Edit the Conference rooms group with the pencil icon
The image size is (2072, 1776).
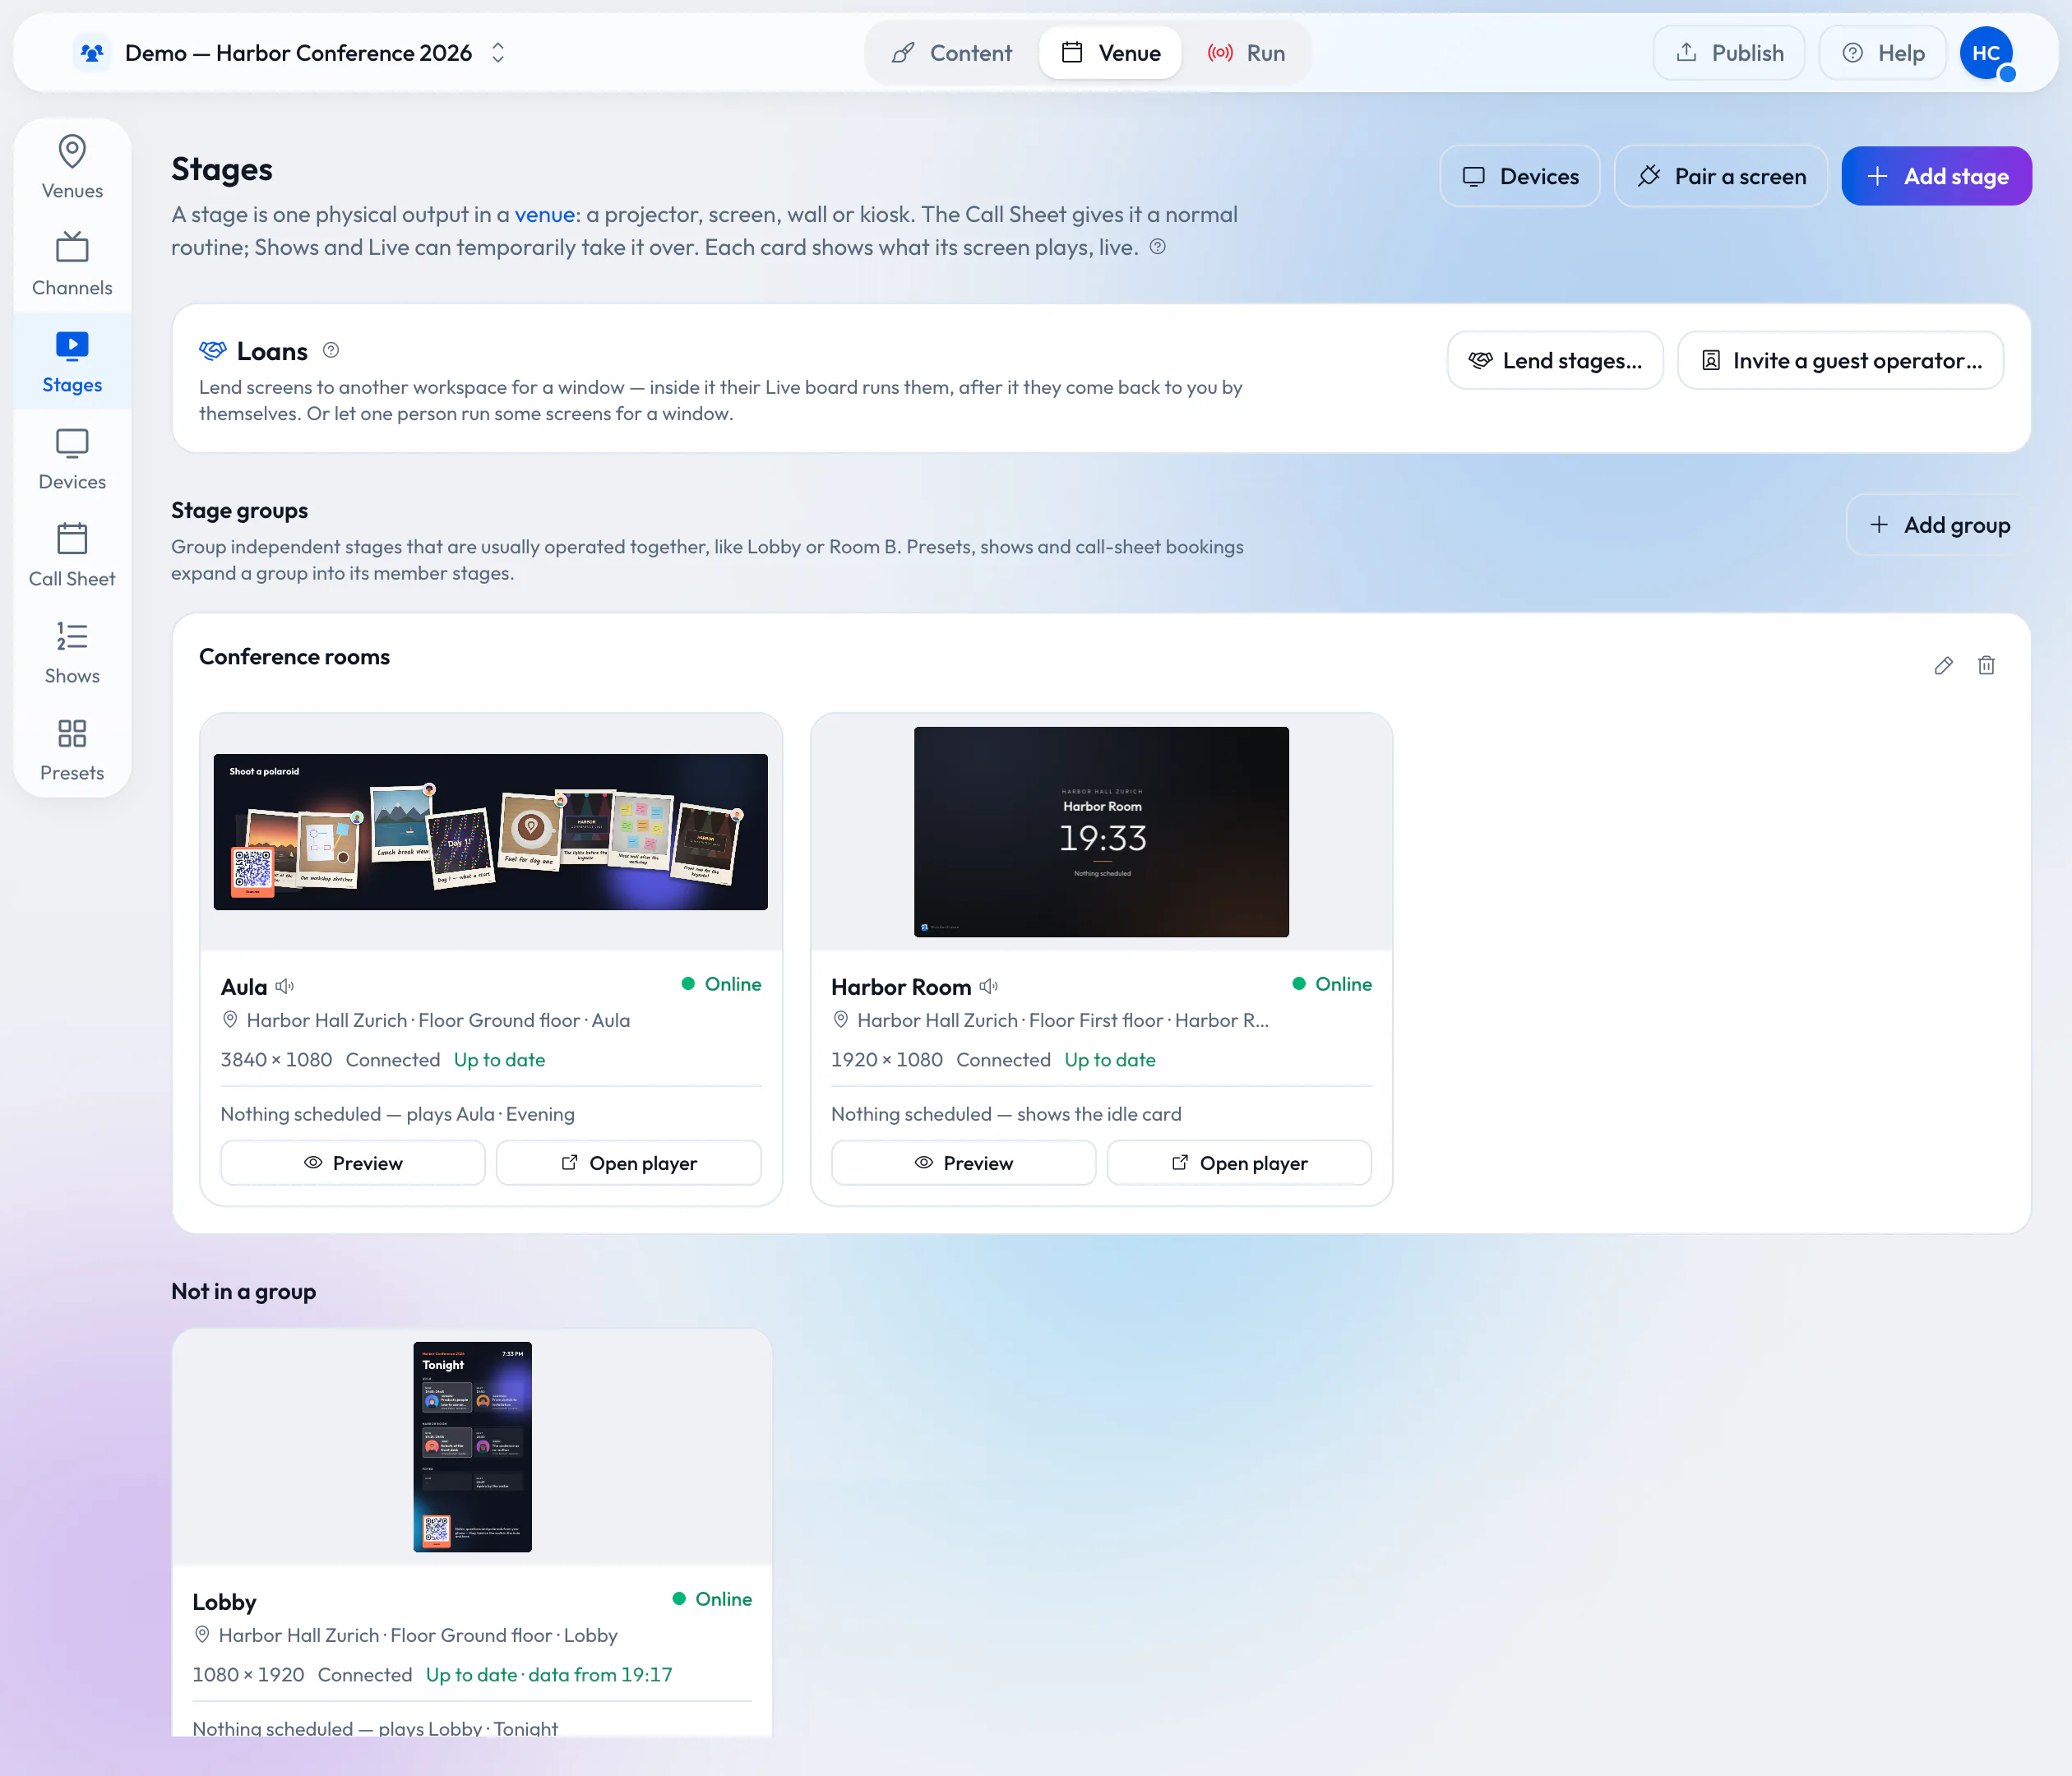1943,666
